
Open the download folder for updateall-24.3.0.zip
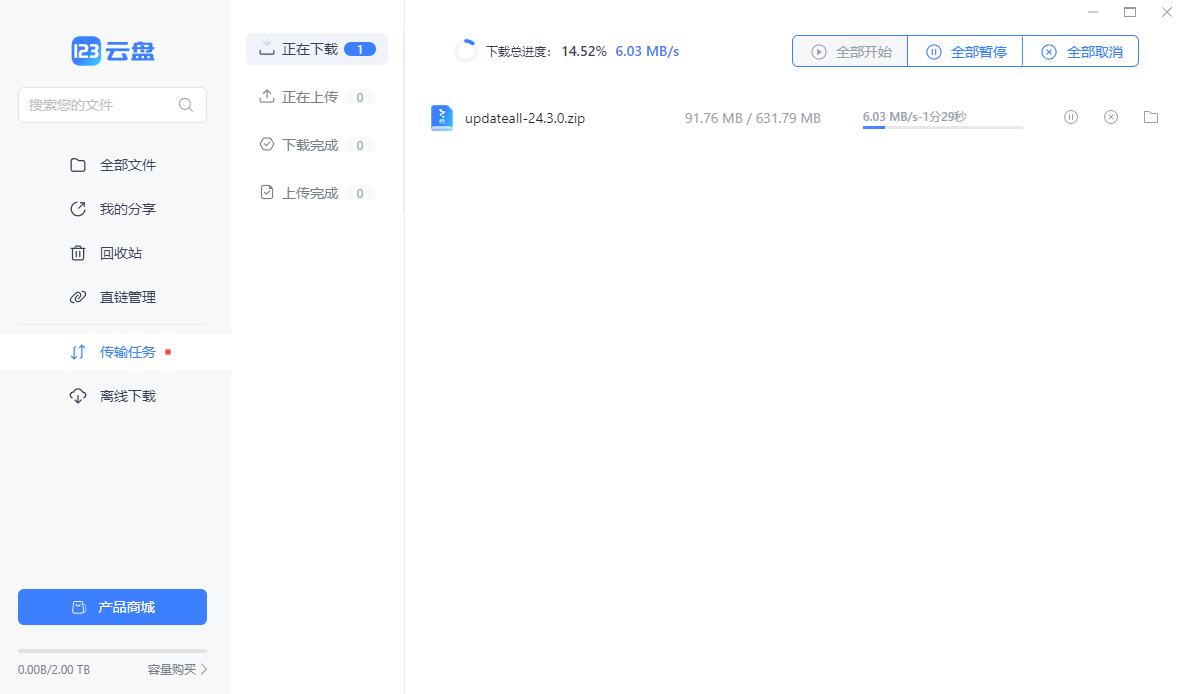(1151, 118)
